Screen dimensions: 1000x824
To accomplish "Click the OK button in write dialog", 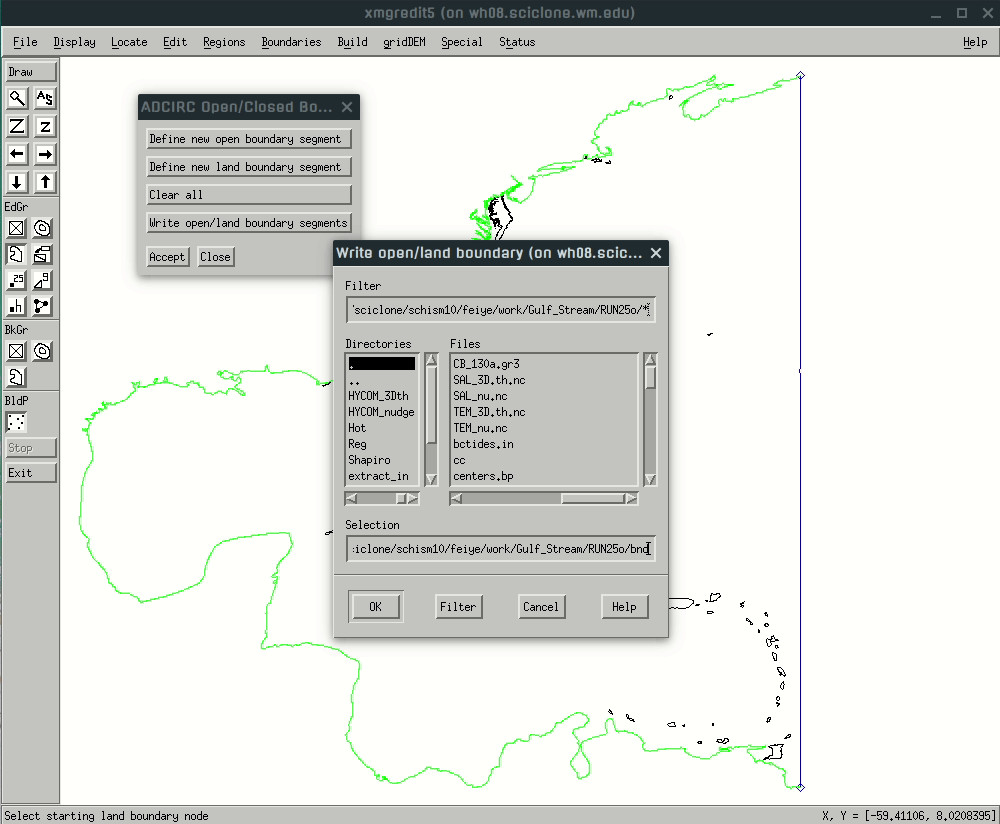I will 375,606.
